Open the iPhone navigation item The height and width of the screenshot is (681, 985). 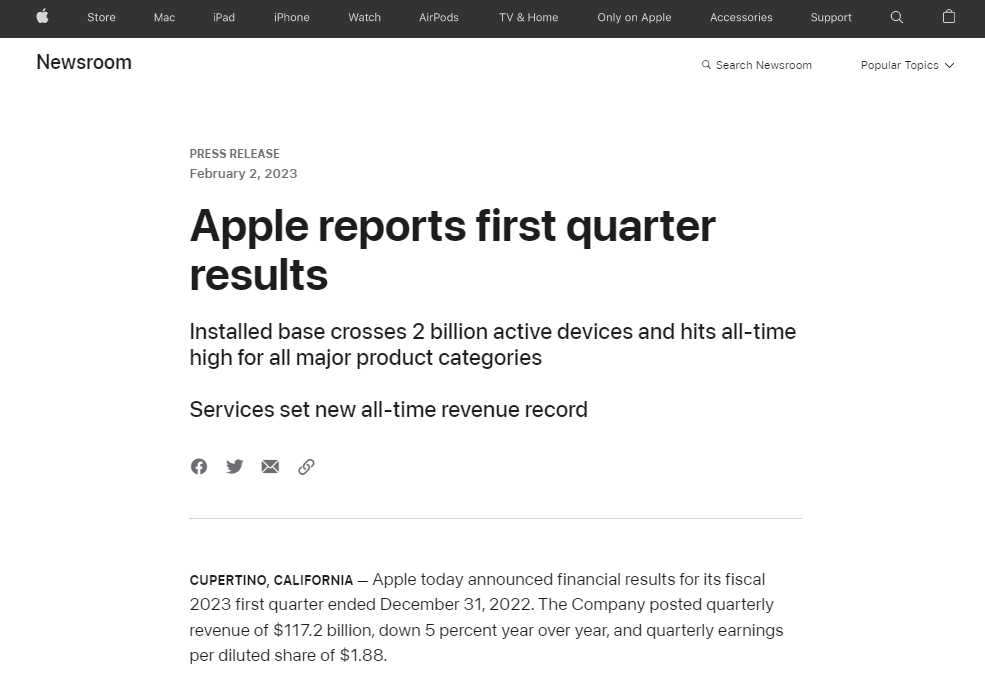tap(291, 17)
